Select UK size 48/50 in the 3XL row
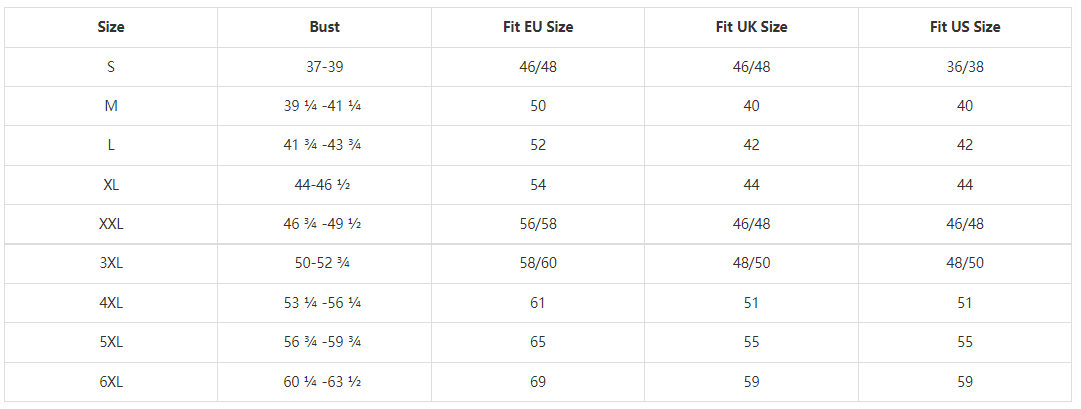Image resolution: width=1081 pixels, height=409 pixels. coord(751,263)
